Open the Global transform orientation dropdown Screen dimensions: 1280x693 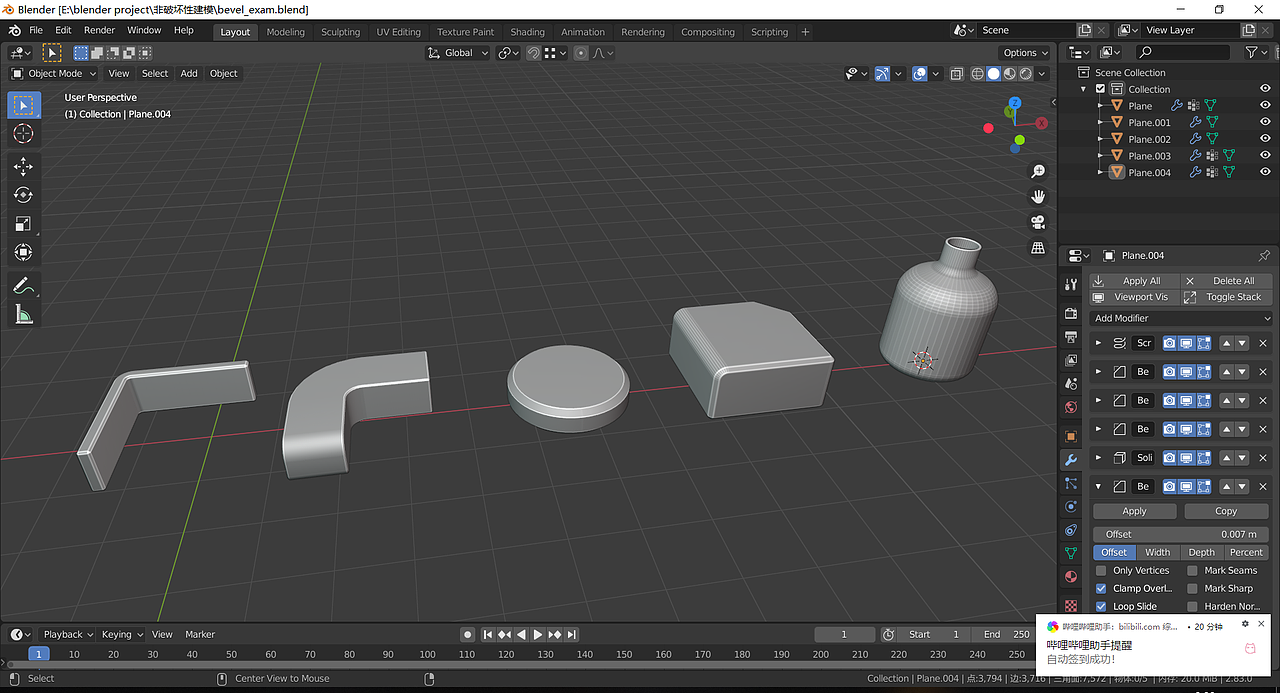click(x=458, y=53)
